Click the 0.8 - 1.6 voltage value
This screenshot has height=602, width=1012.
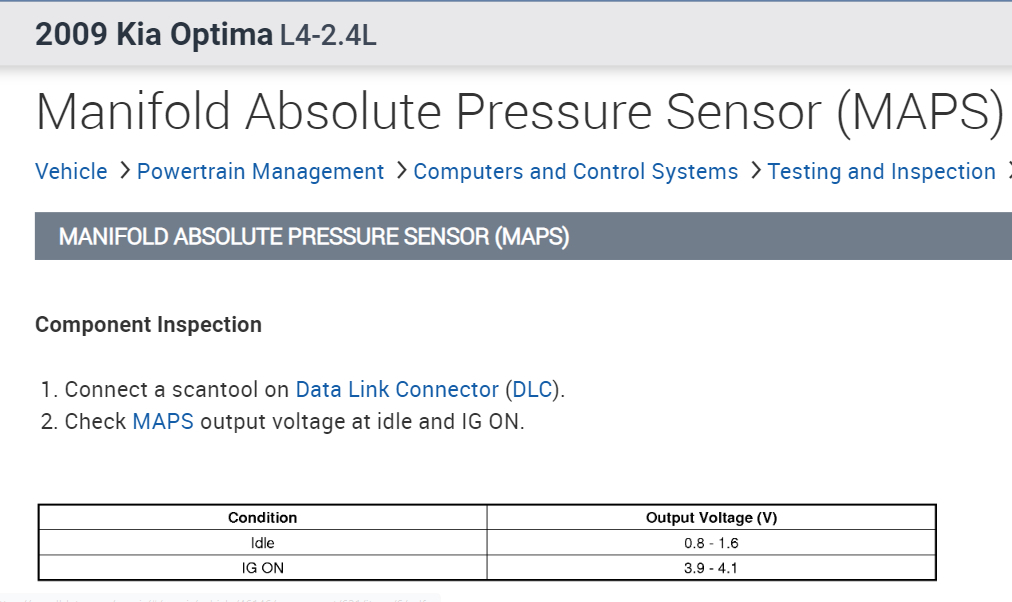[x=711, y=543]
